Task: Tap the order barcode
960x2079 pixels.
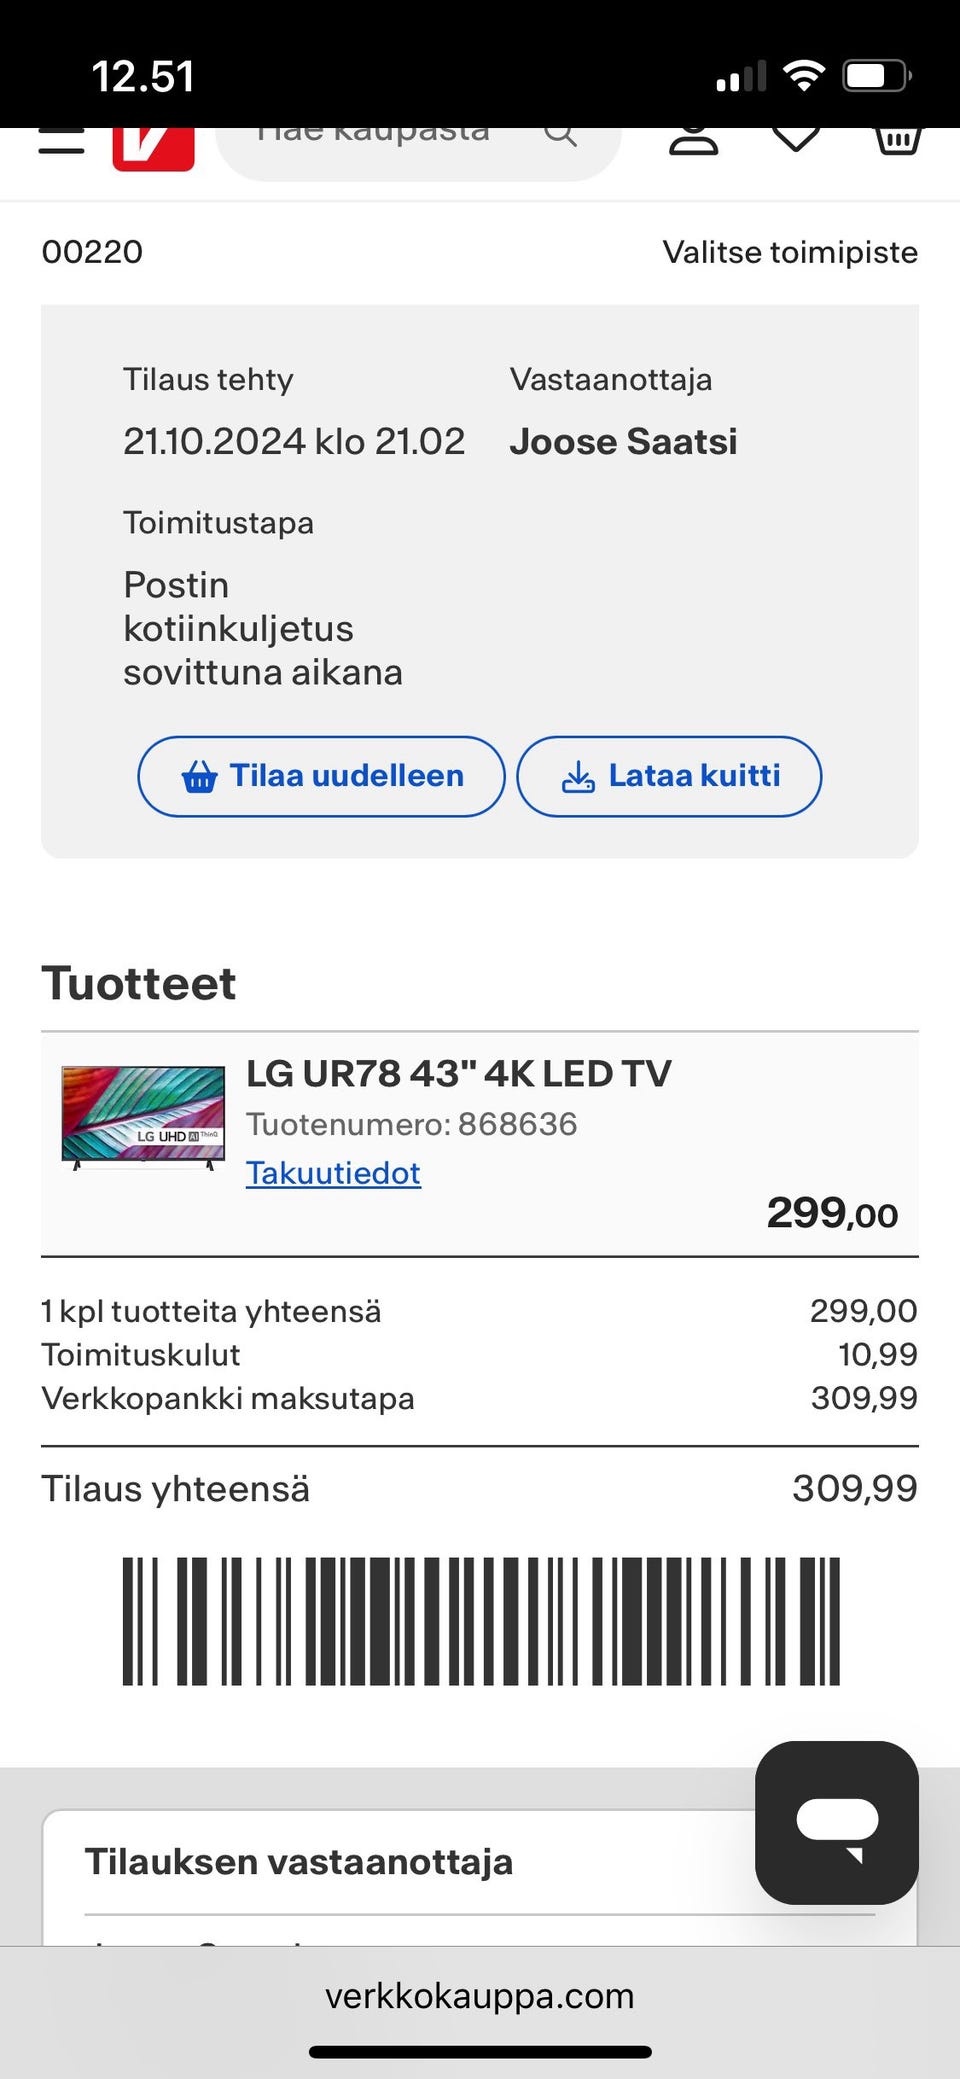Action: click(480, 1621)
